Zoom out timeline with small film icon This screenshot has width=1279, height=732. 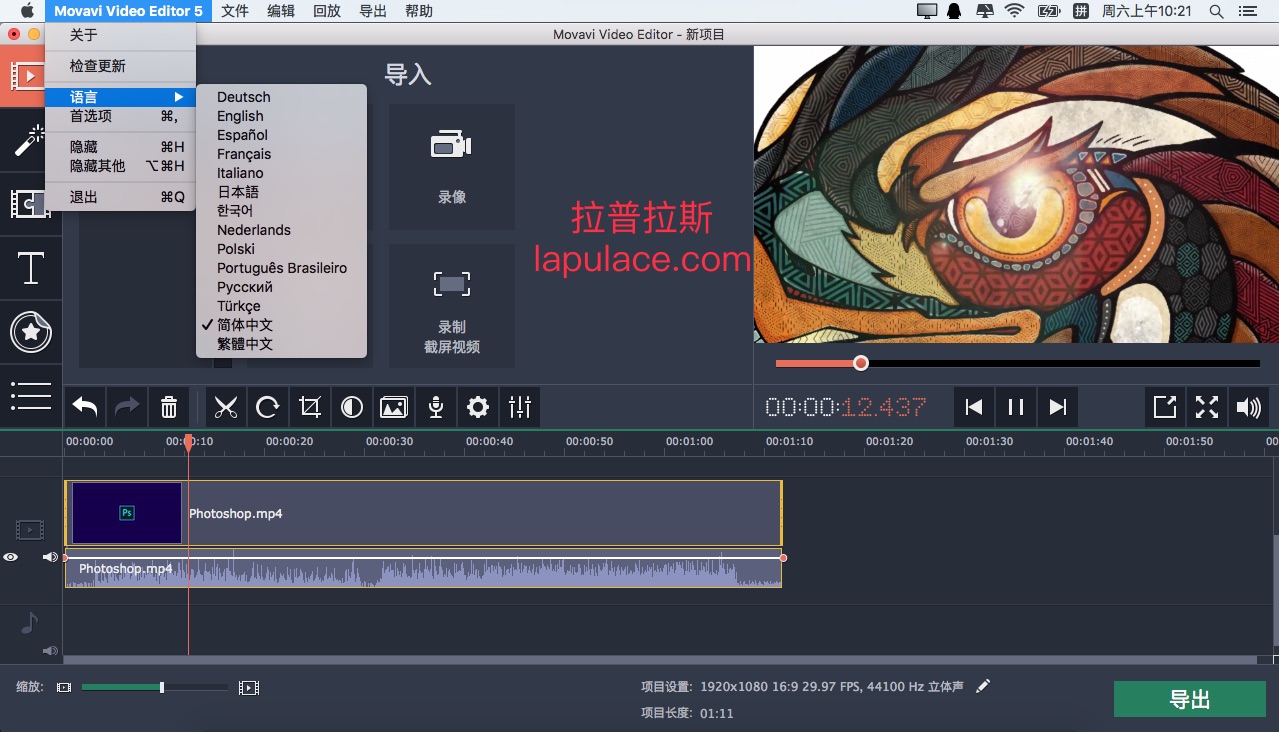(64, 687)
